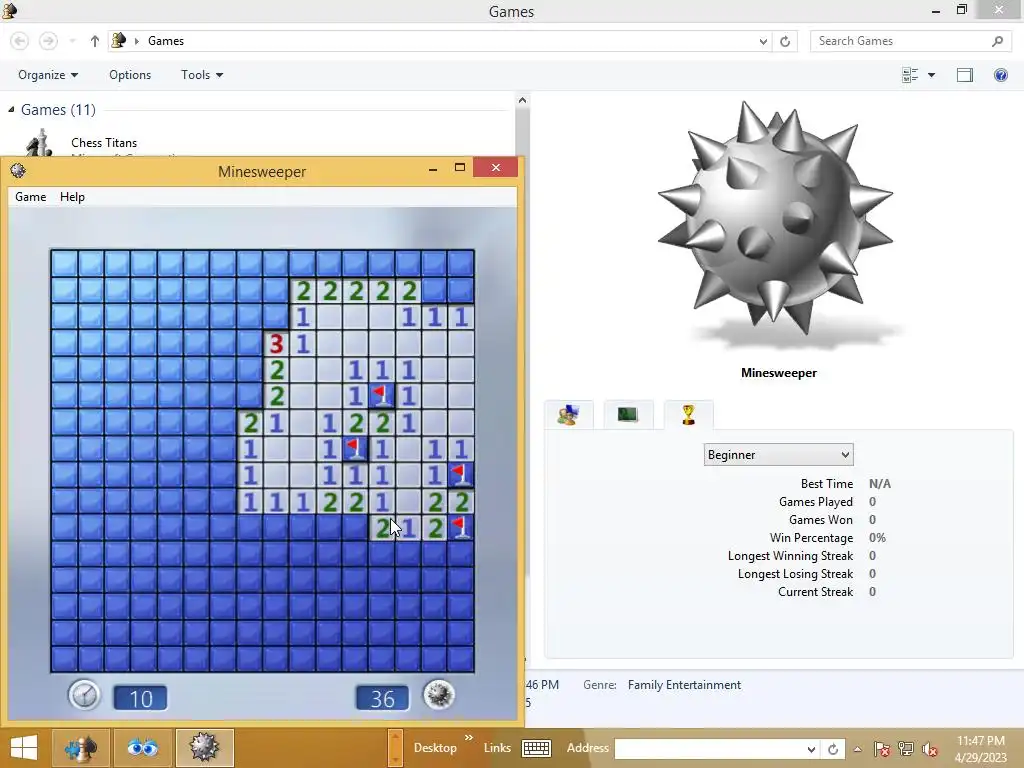Click the mines remaining value 36

pos(383,698)
